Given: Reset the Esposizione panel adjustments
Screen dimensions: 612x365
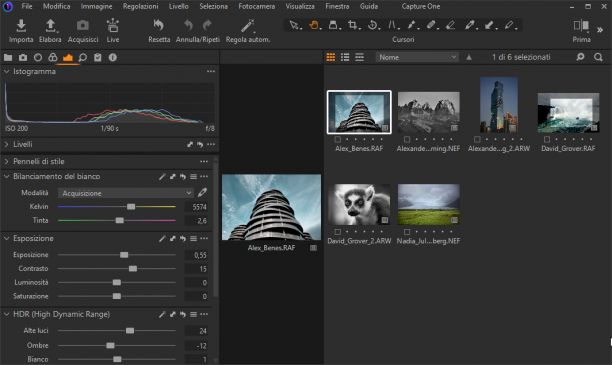Looking at the screenshot, I should coord(183,239).
